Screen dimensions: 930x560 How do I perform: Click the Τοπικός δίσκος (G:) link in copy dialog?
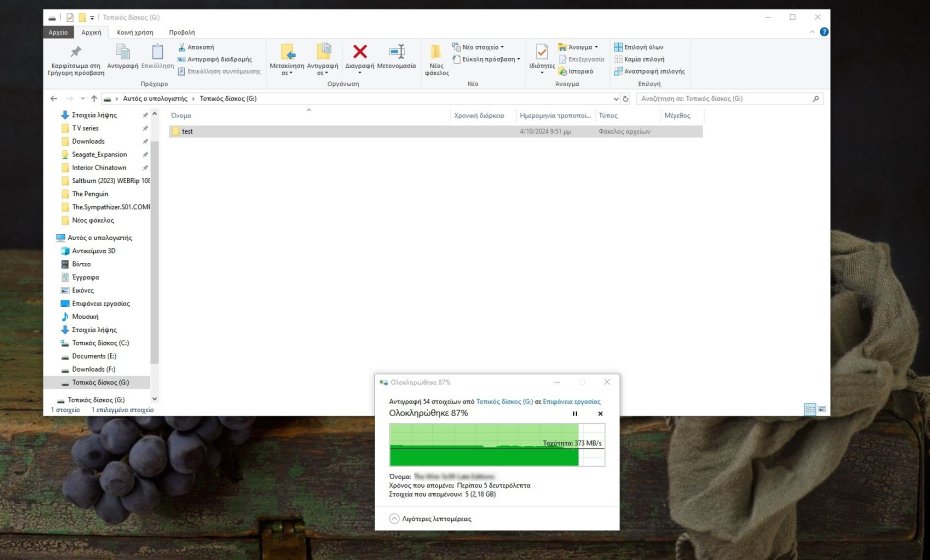point(505,402)
